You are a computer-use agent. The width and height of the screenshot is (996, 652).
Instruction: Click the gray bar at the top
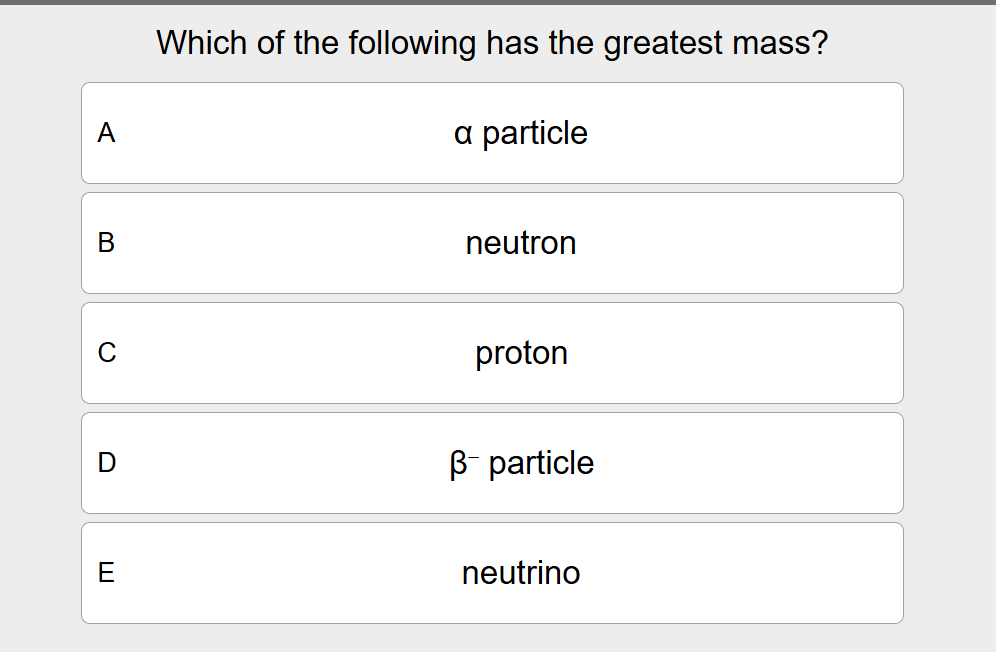point(498,3)
